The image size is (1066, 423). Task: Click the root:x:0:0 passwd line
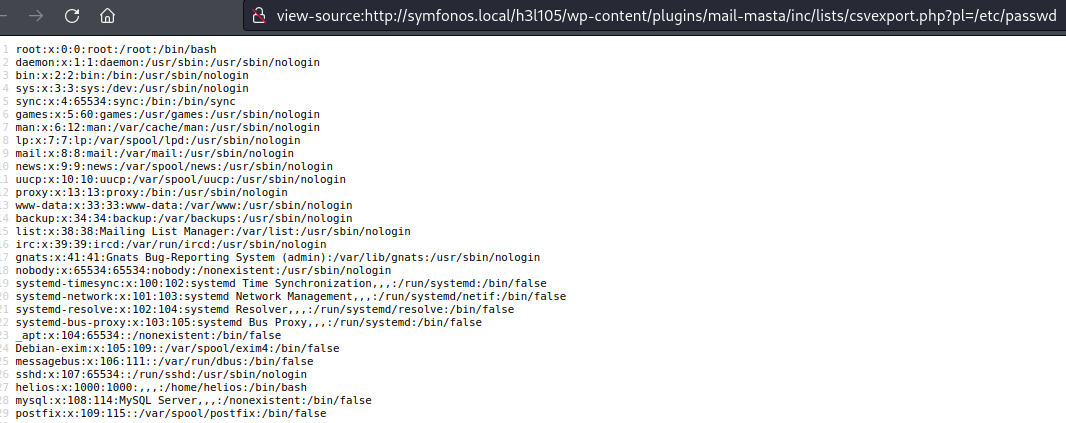point(116,49)
